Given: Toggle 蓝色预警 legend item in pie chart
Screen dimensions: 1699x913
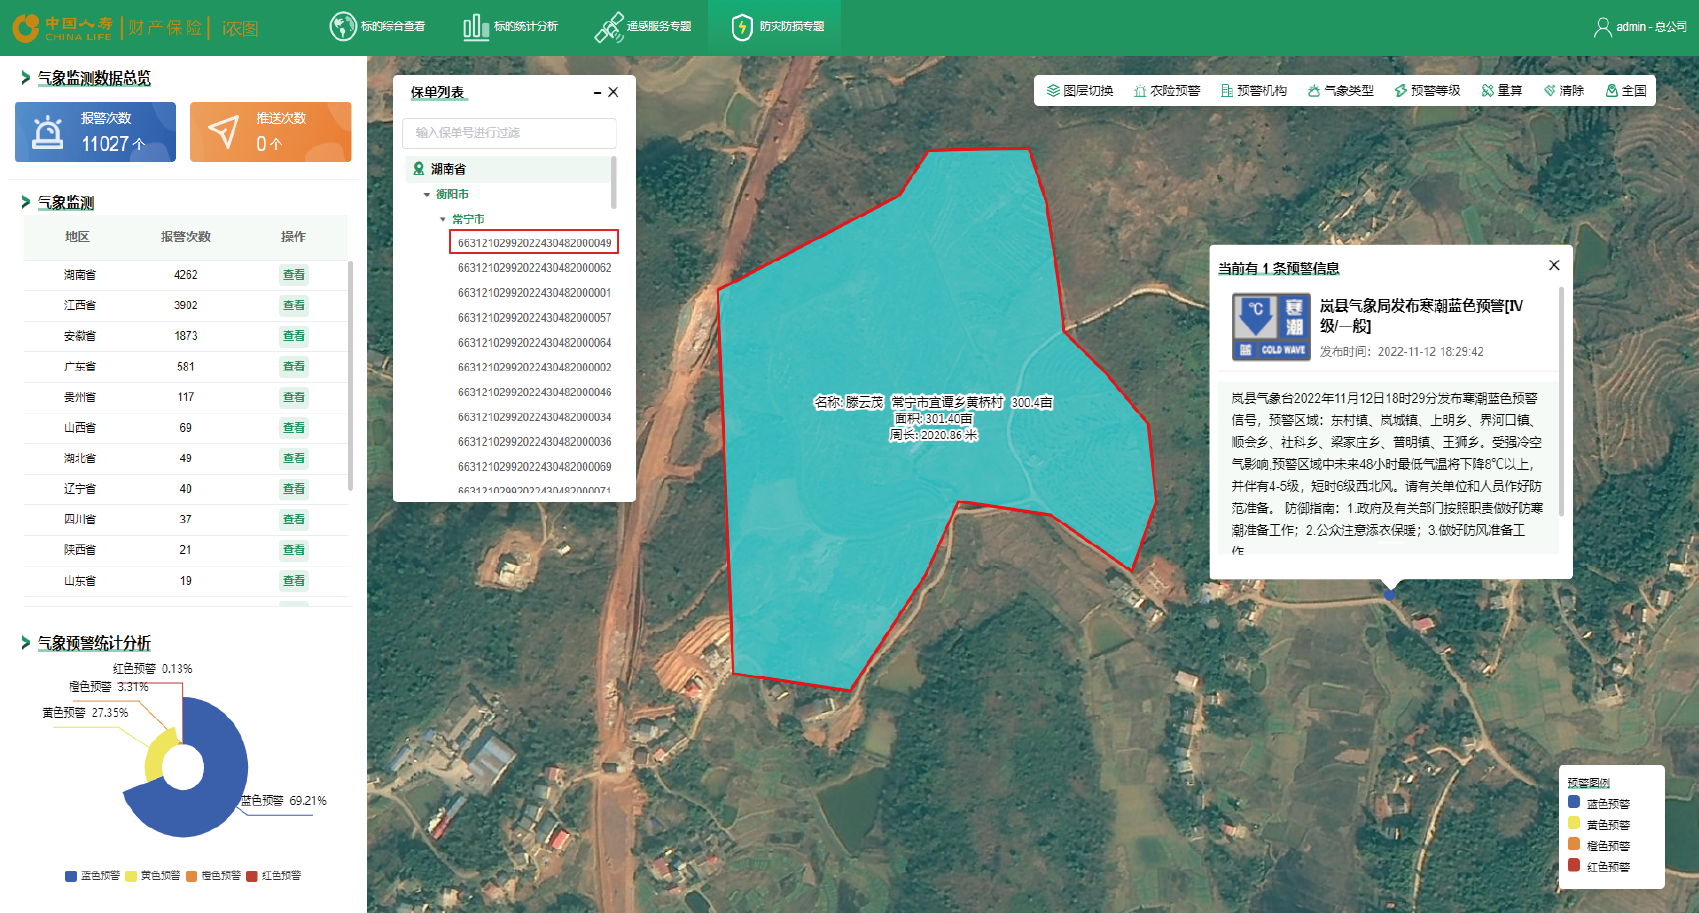Looking at the screenshot, I should click(x=92, y=876).
